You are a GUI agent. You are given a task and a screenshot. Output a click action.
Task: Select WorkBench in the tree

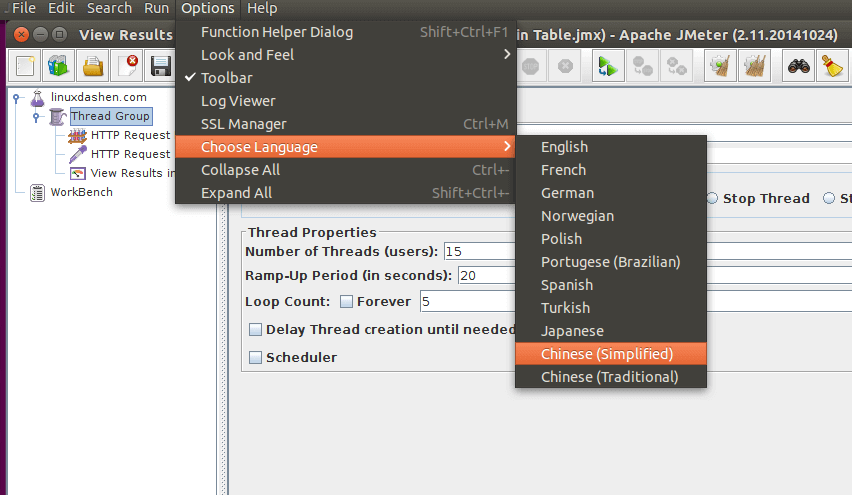click(80, 192)
